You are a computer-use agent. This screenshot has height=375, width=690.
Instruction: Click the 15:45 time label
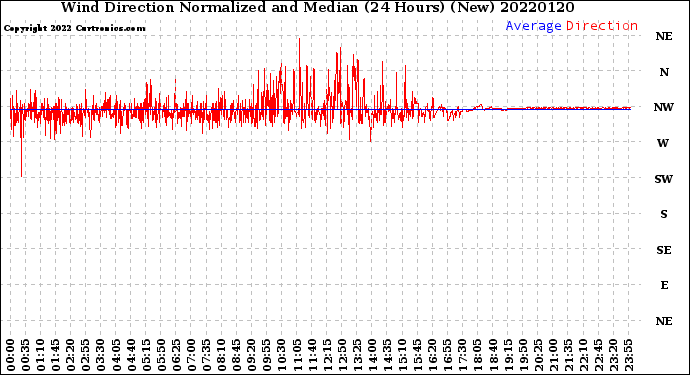point(417,355)
